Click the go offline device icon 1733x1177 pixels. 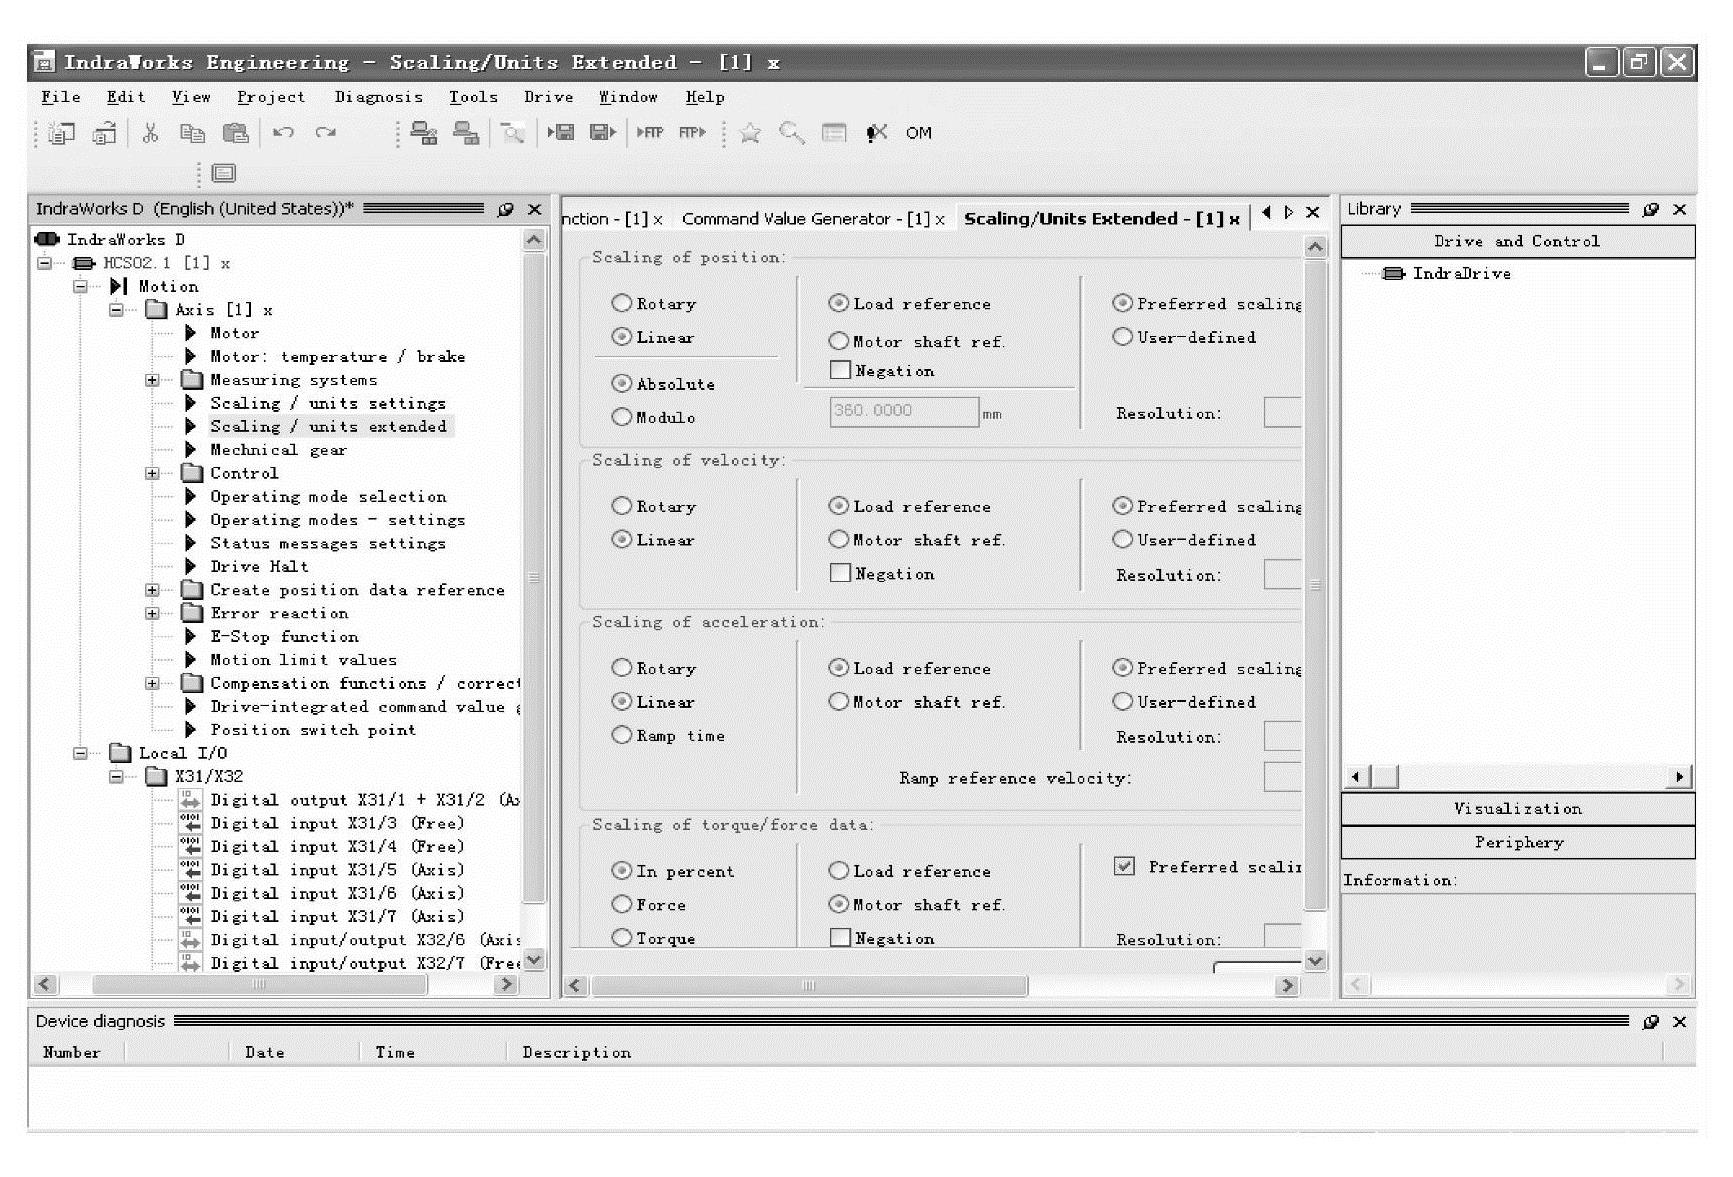pos(466,133)
